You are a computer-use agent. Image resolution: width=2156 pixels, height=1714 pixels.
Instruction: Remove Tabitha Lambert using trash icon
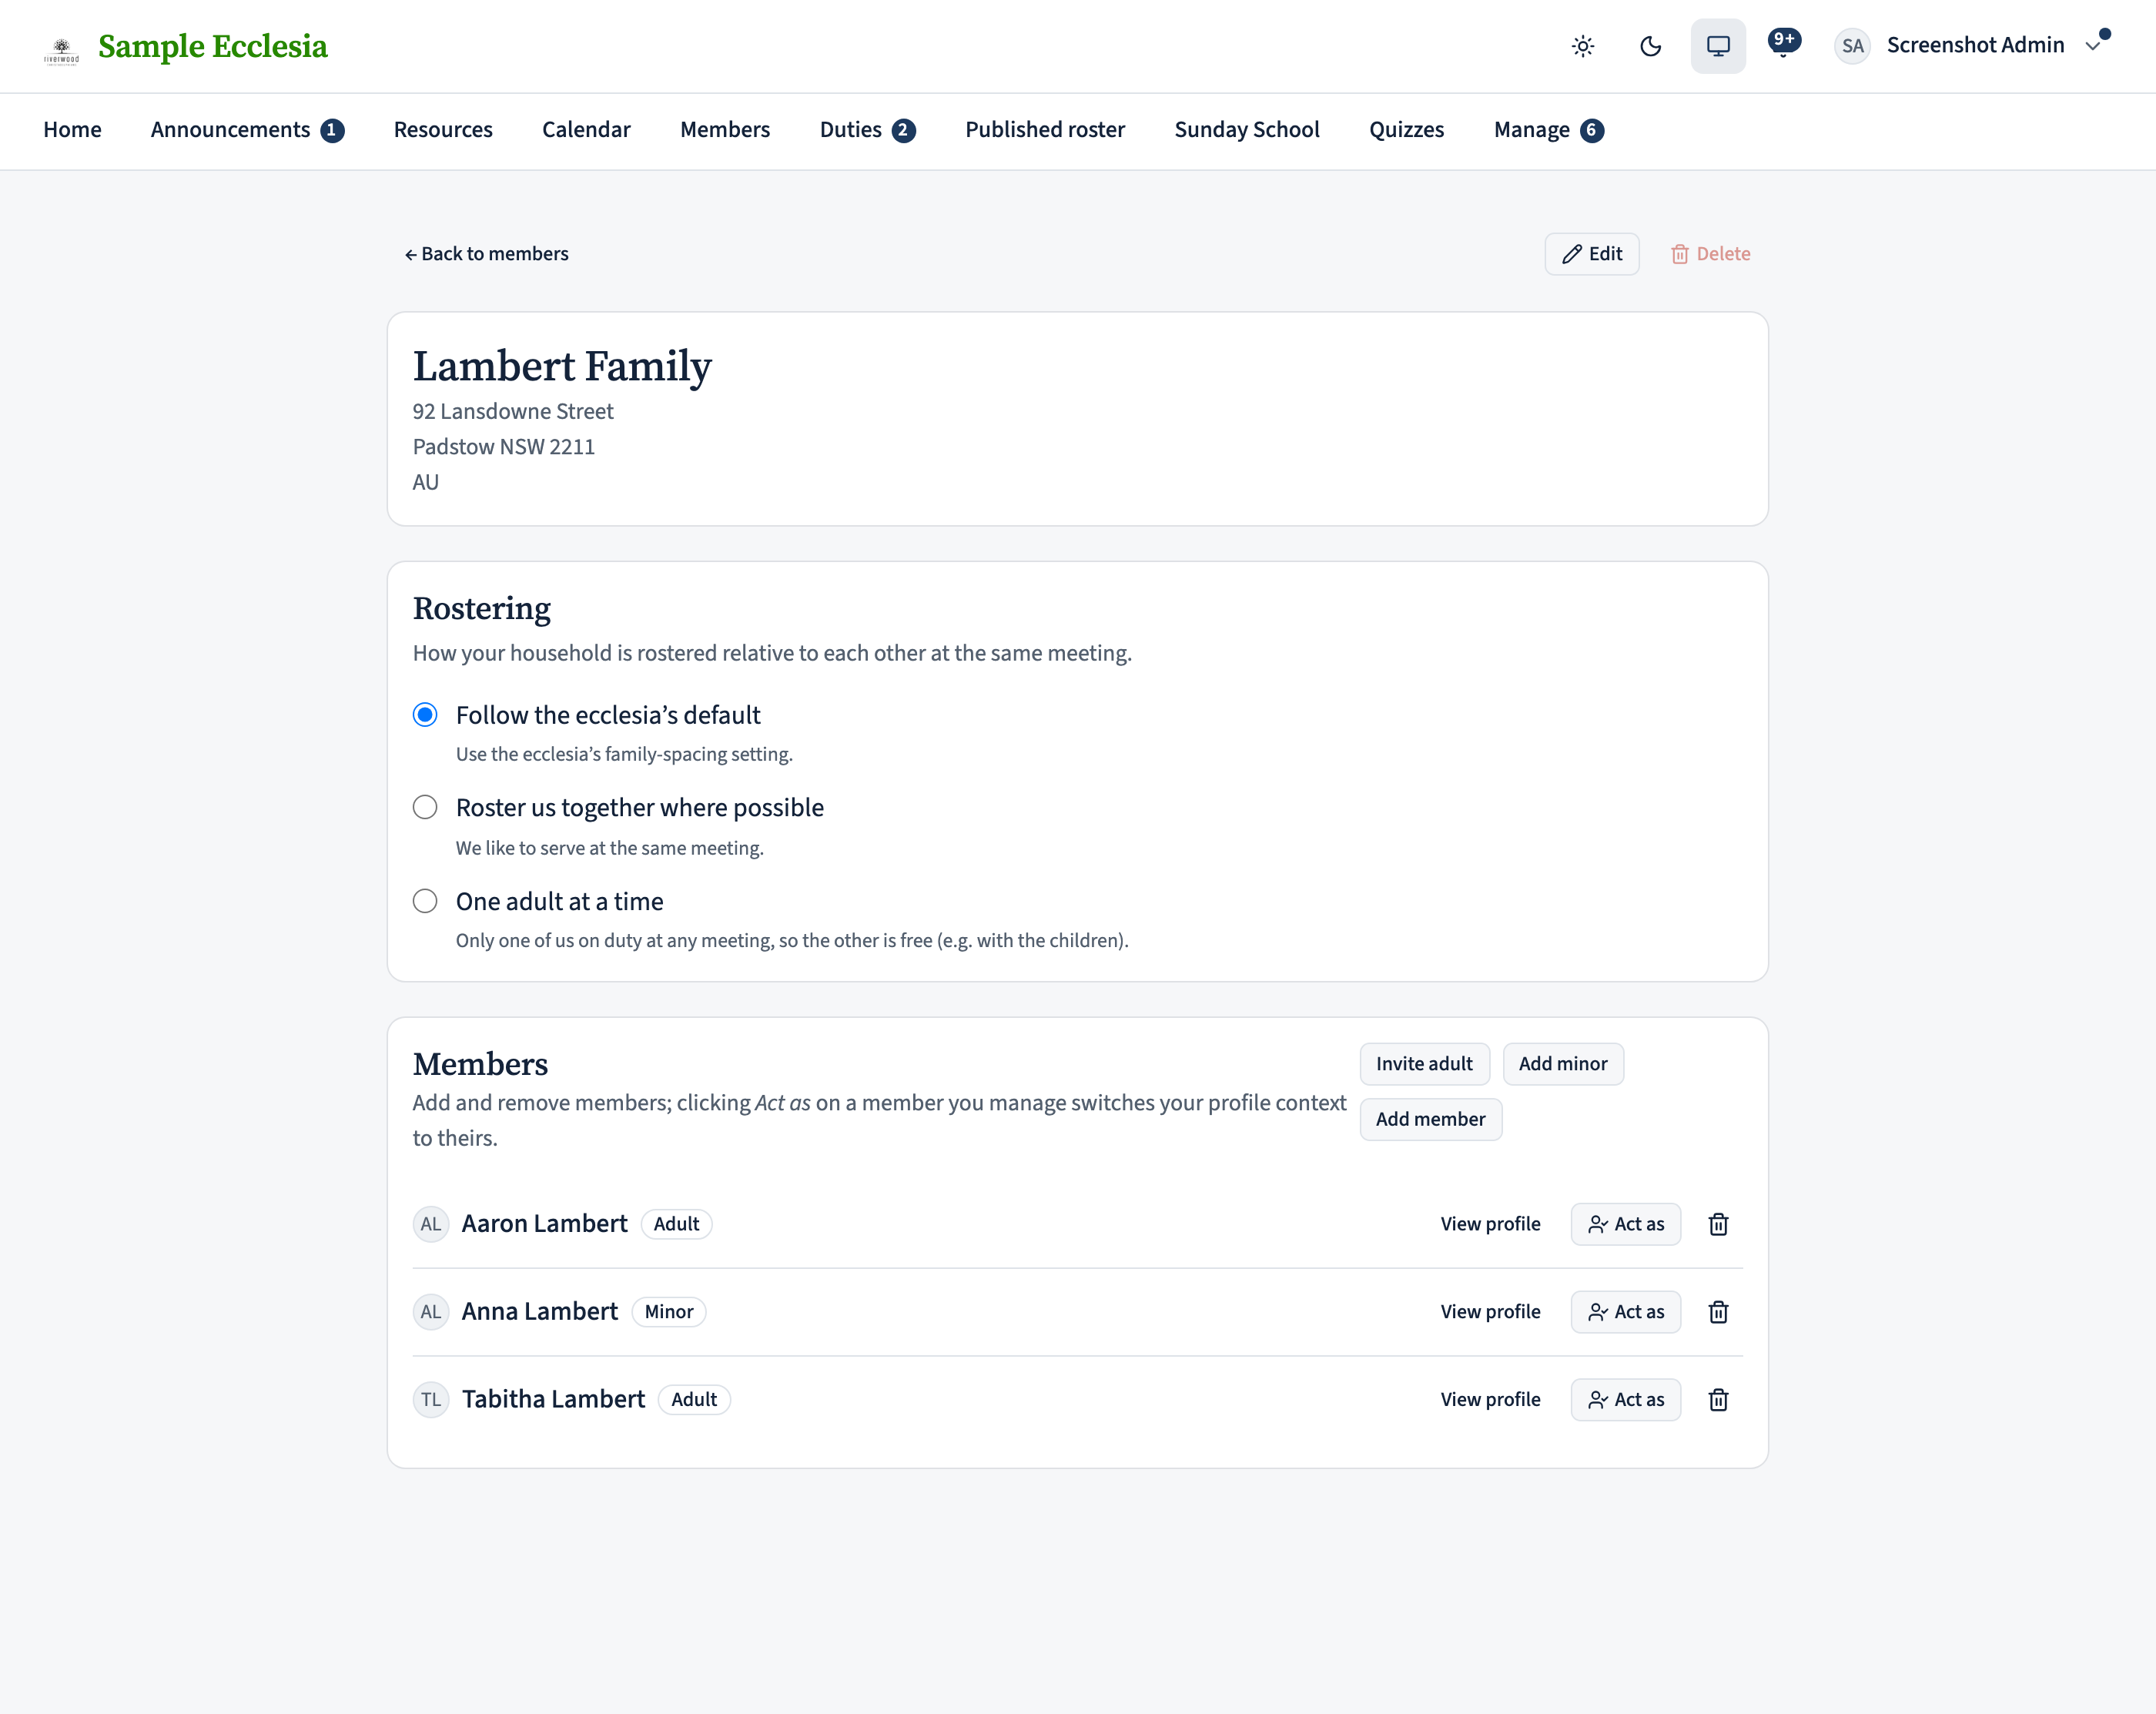click(1718, 1399)
